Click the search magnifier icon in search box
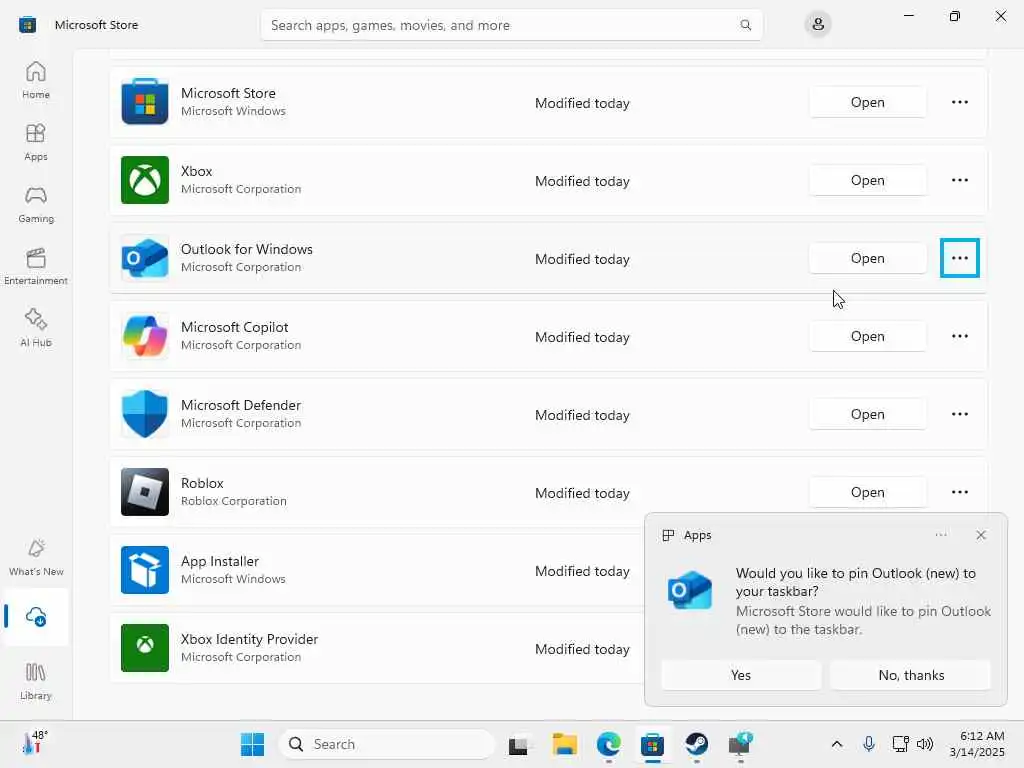1024x768 pixels. [745, 25]
